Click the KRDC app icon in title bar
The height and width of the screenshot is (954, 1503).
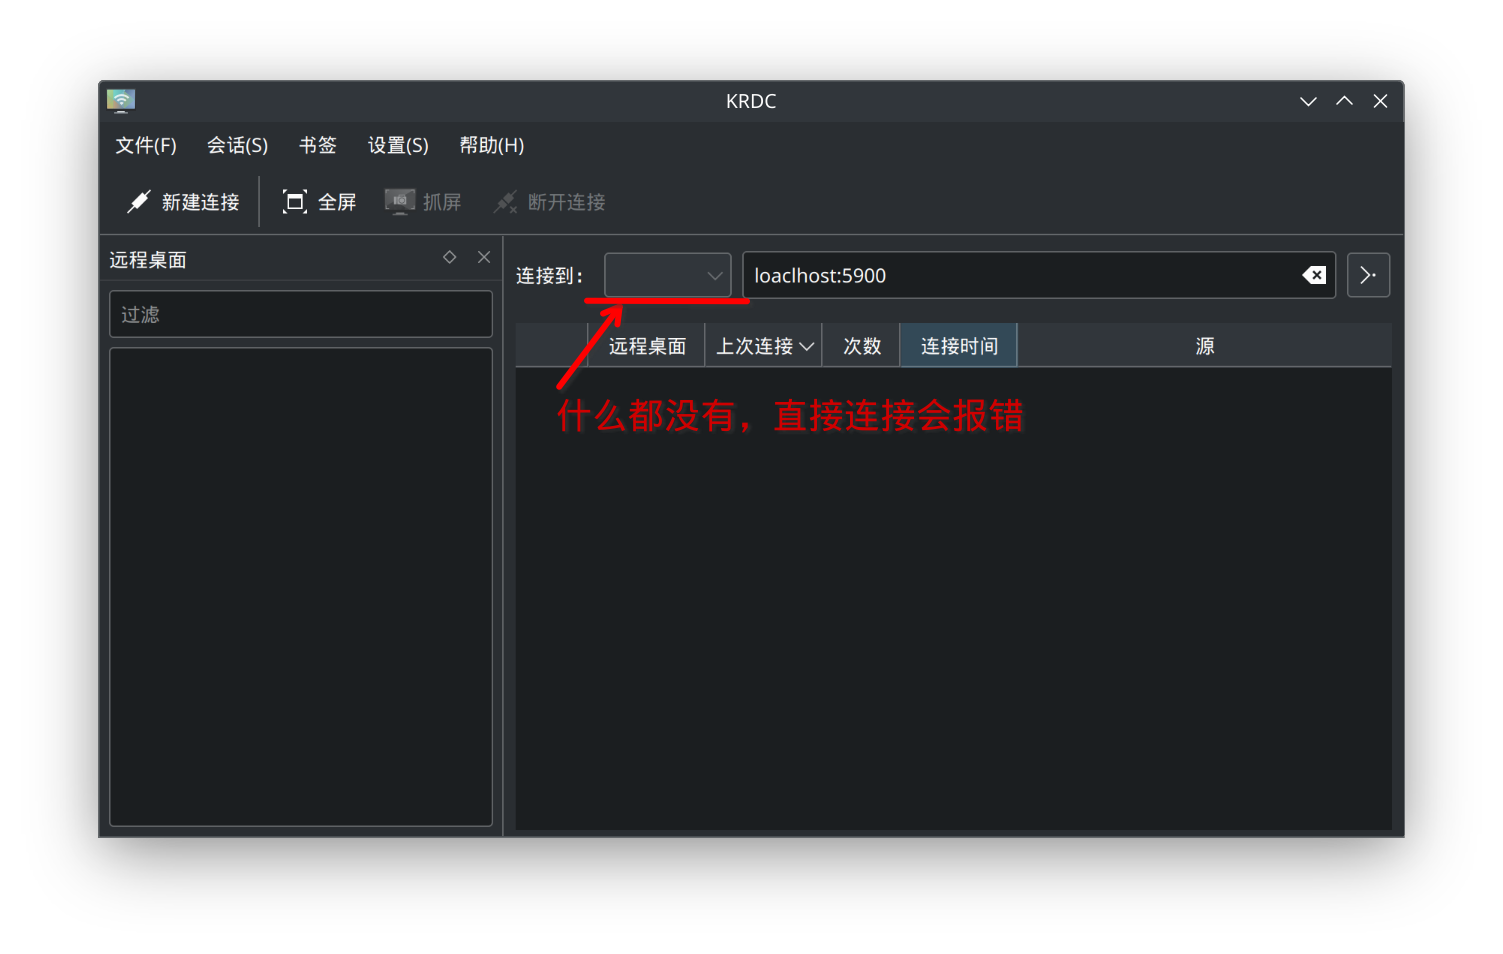tap(120, 100)
